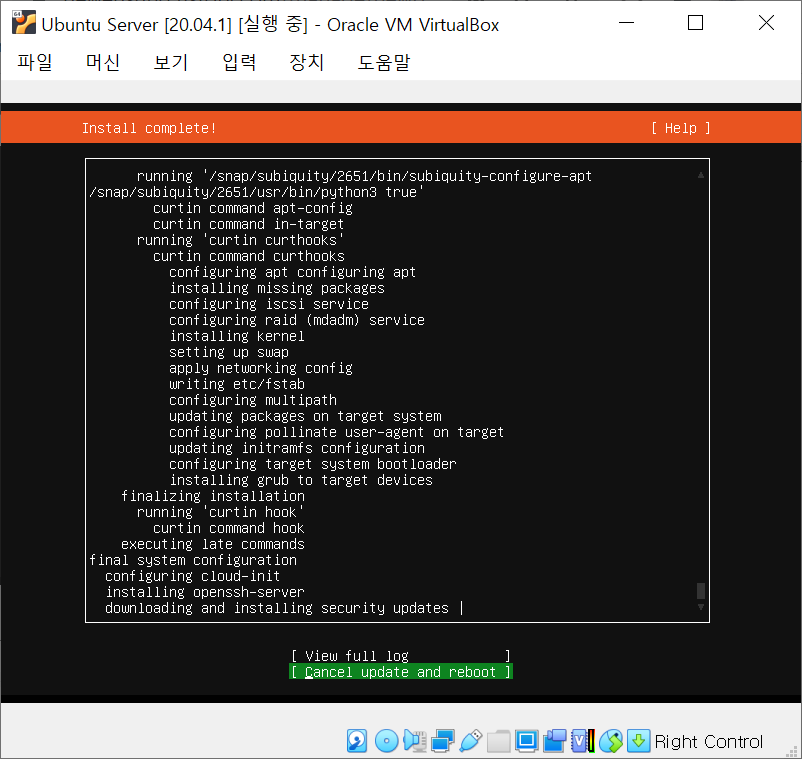Click the optical disc drive indicator
This screenshot has height=759, width=802.
[x=386, y=741]
